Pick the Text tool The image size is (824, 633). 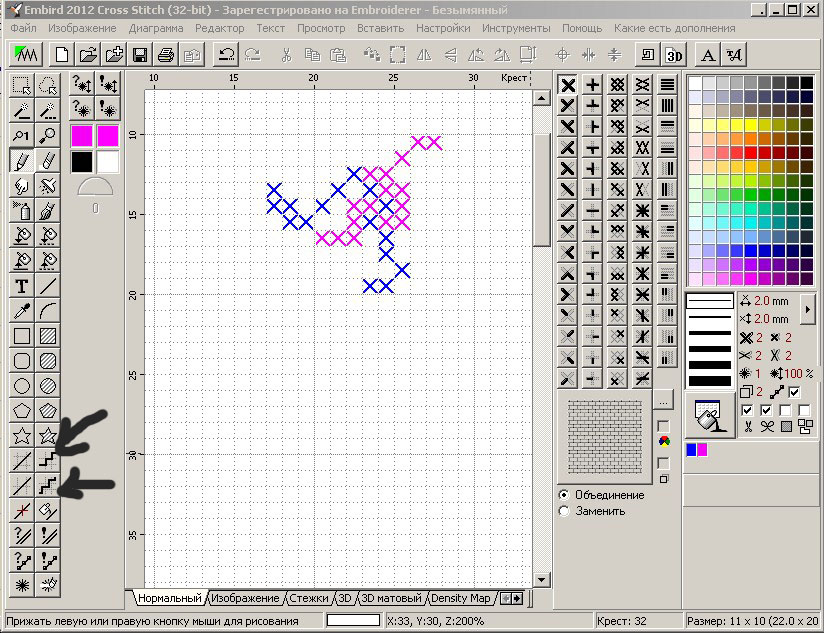click(21, 286)
